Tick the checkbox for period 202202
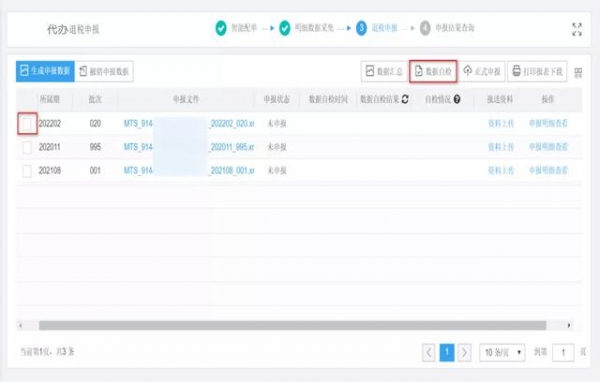Viewport: 600px width, 382px height. (x=27, y=124)
